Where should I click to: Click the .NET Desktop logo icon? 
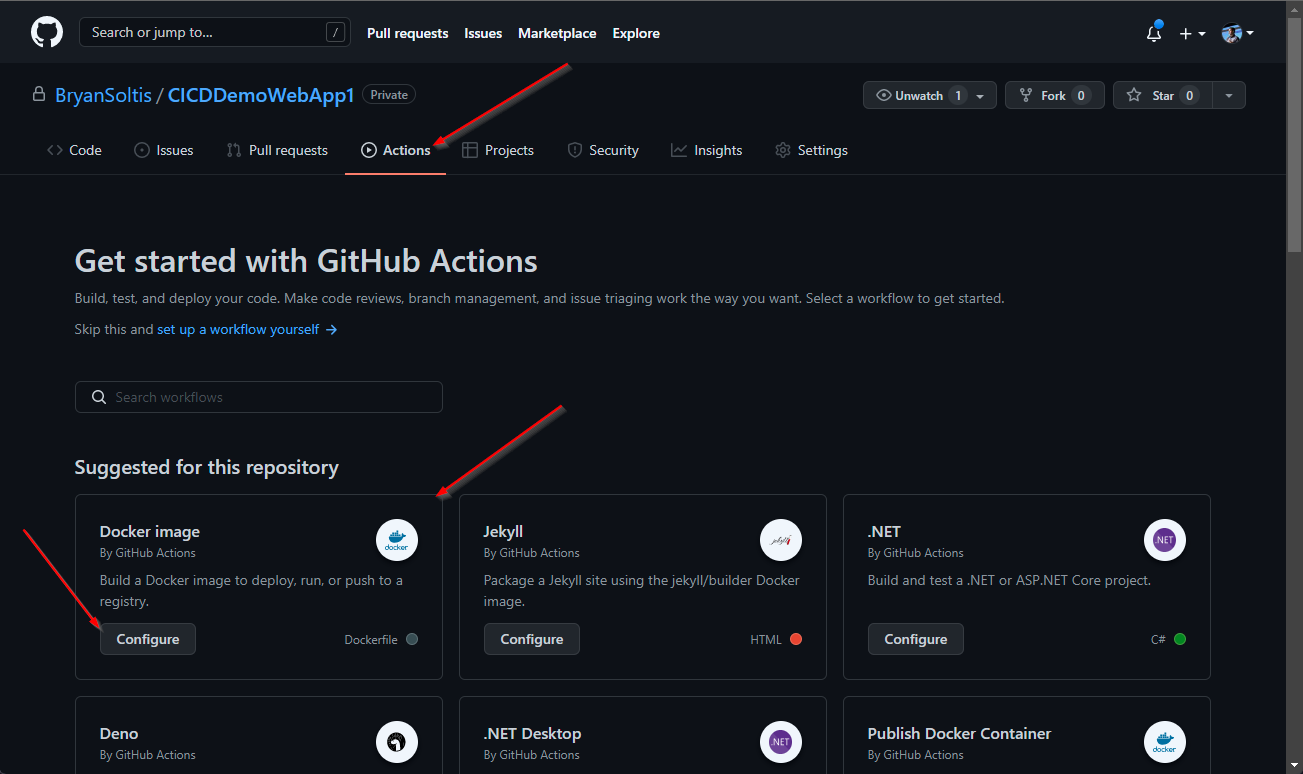click(781, 743)
